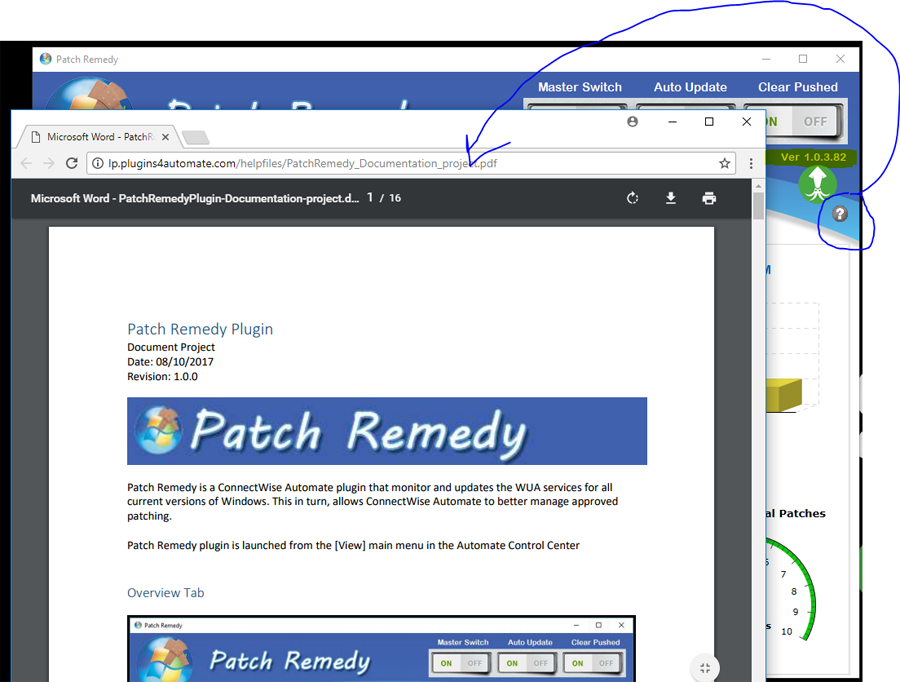Rotate the PDF document clockwise
Viewport: 900px width, 682px height.
click(632, 198)
